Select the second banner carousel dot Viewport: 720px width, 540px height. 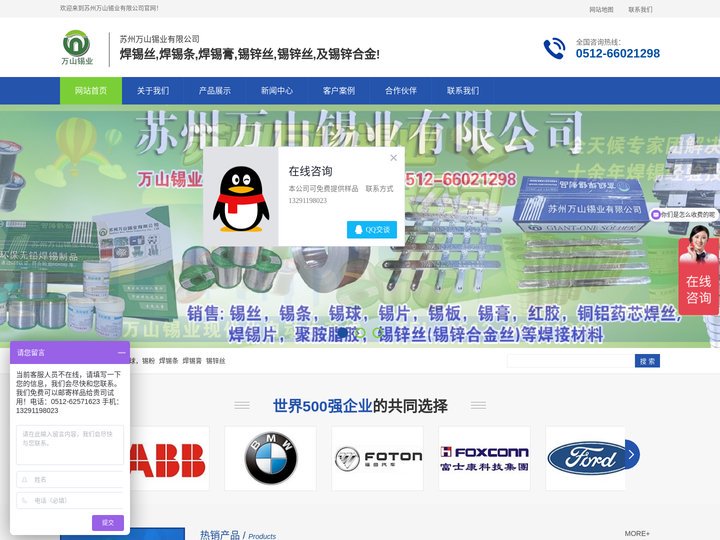pyautogui.click(x=360, y=332)
